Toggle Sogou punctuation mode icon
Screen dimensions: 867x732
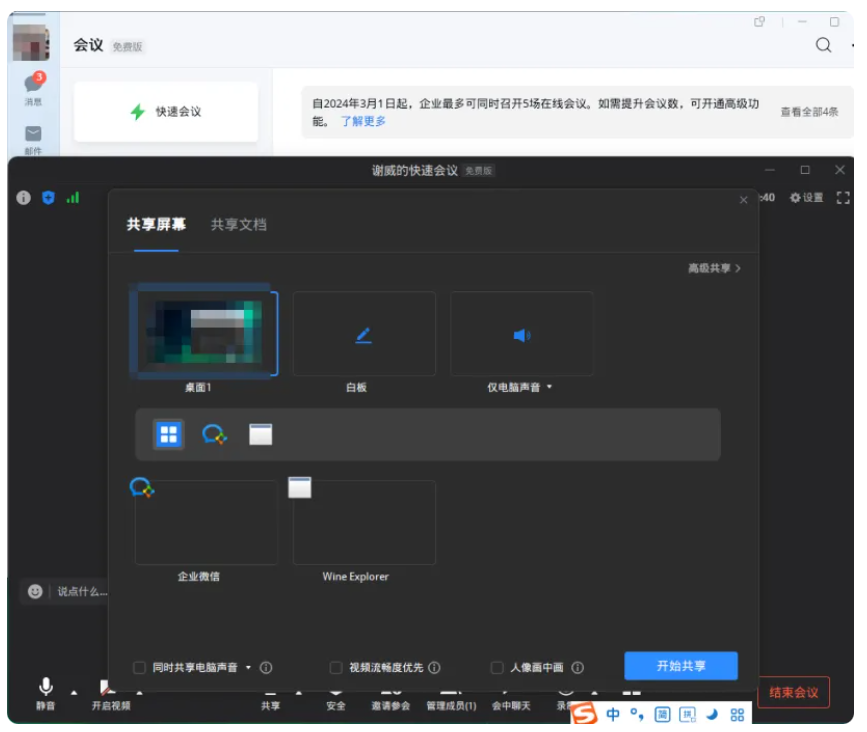637,714
